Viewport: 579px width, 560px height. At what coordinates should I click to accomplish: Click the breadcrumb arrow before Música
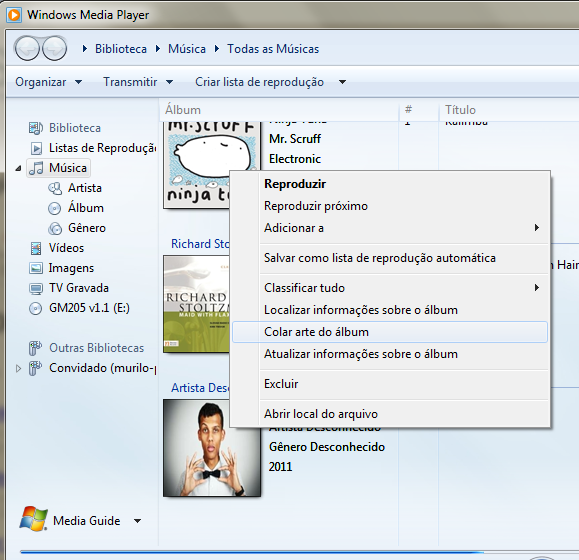tap(158, 49)
